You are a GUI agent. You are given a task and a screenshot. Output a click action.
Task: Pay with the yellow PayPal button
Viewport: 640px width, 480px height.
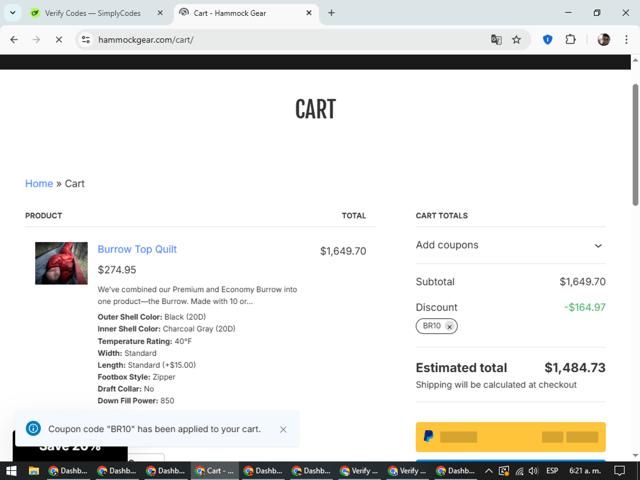pyautogui.click(x=511, y=437)
